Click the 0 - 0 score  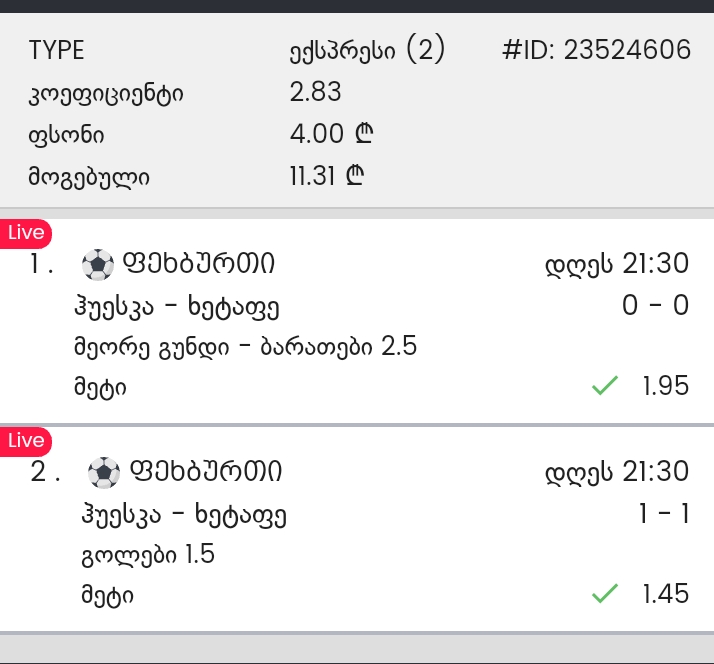coord(655,305)
